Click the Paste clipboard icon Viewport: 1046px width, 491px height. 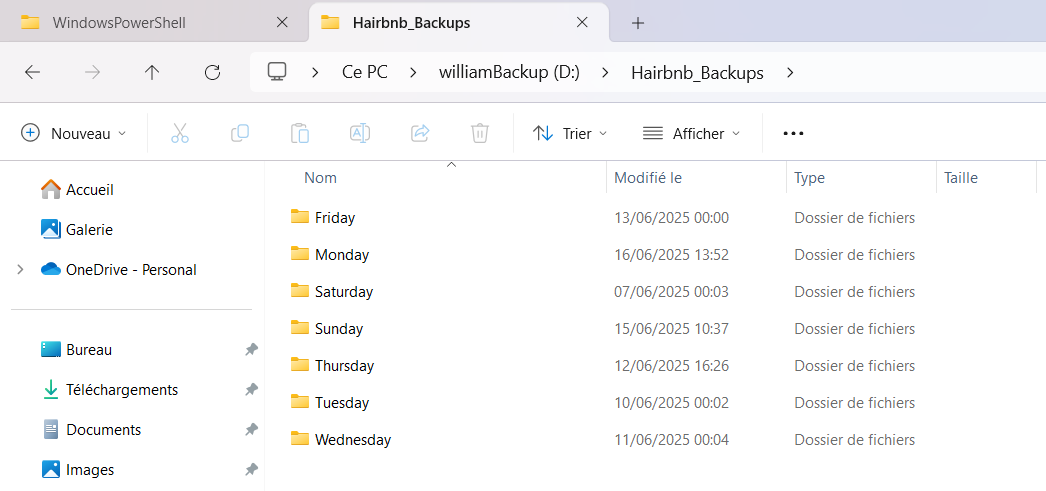[x=300, y=133]
